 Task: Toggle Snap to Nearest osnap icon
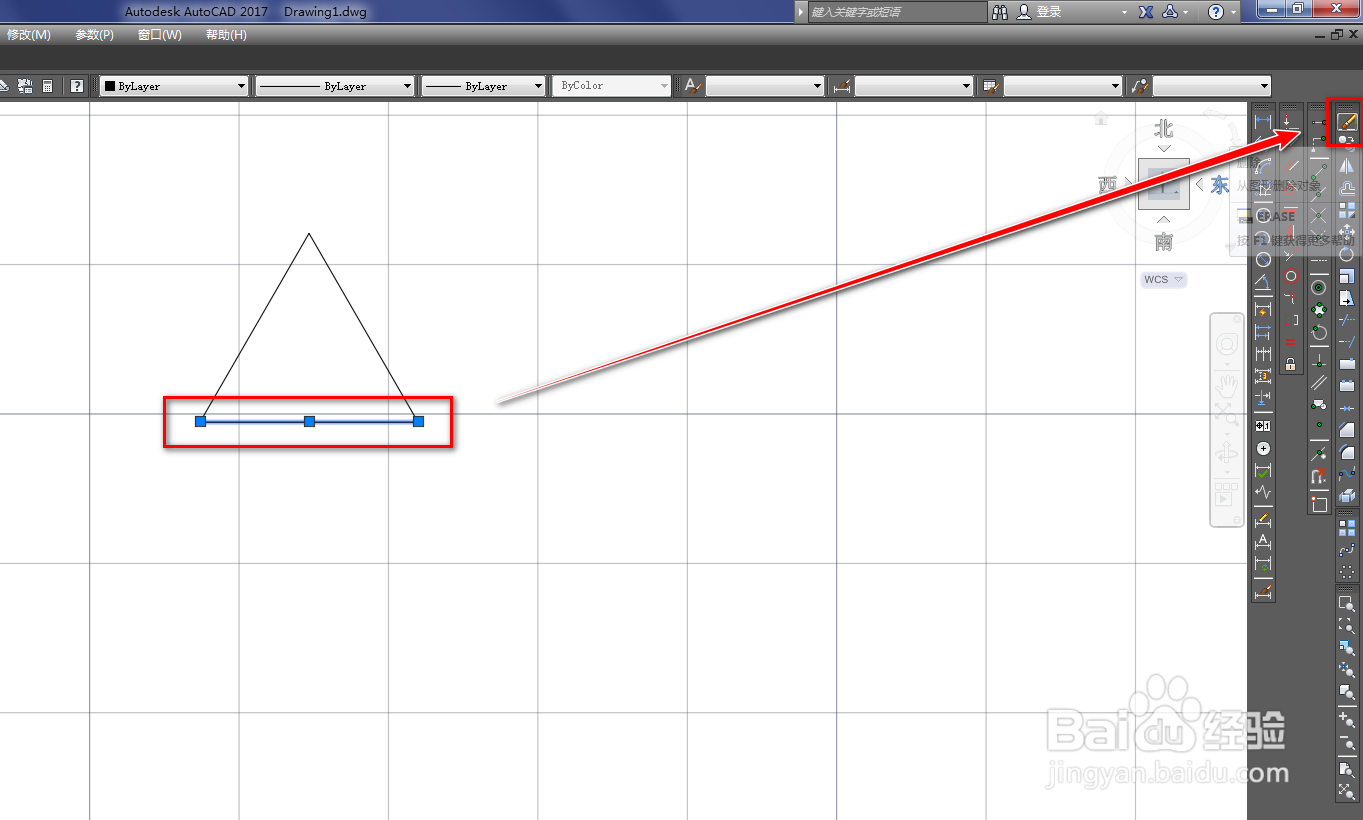[1319, 453]
